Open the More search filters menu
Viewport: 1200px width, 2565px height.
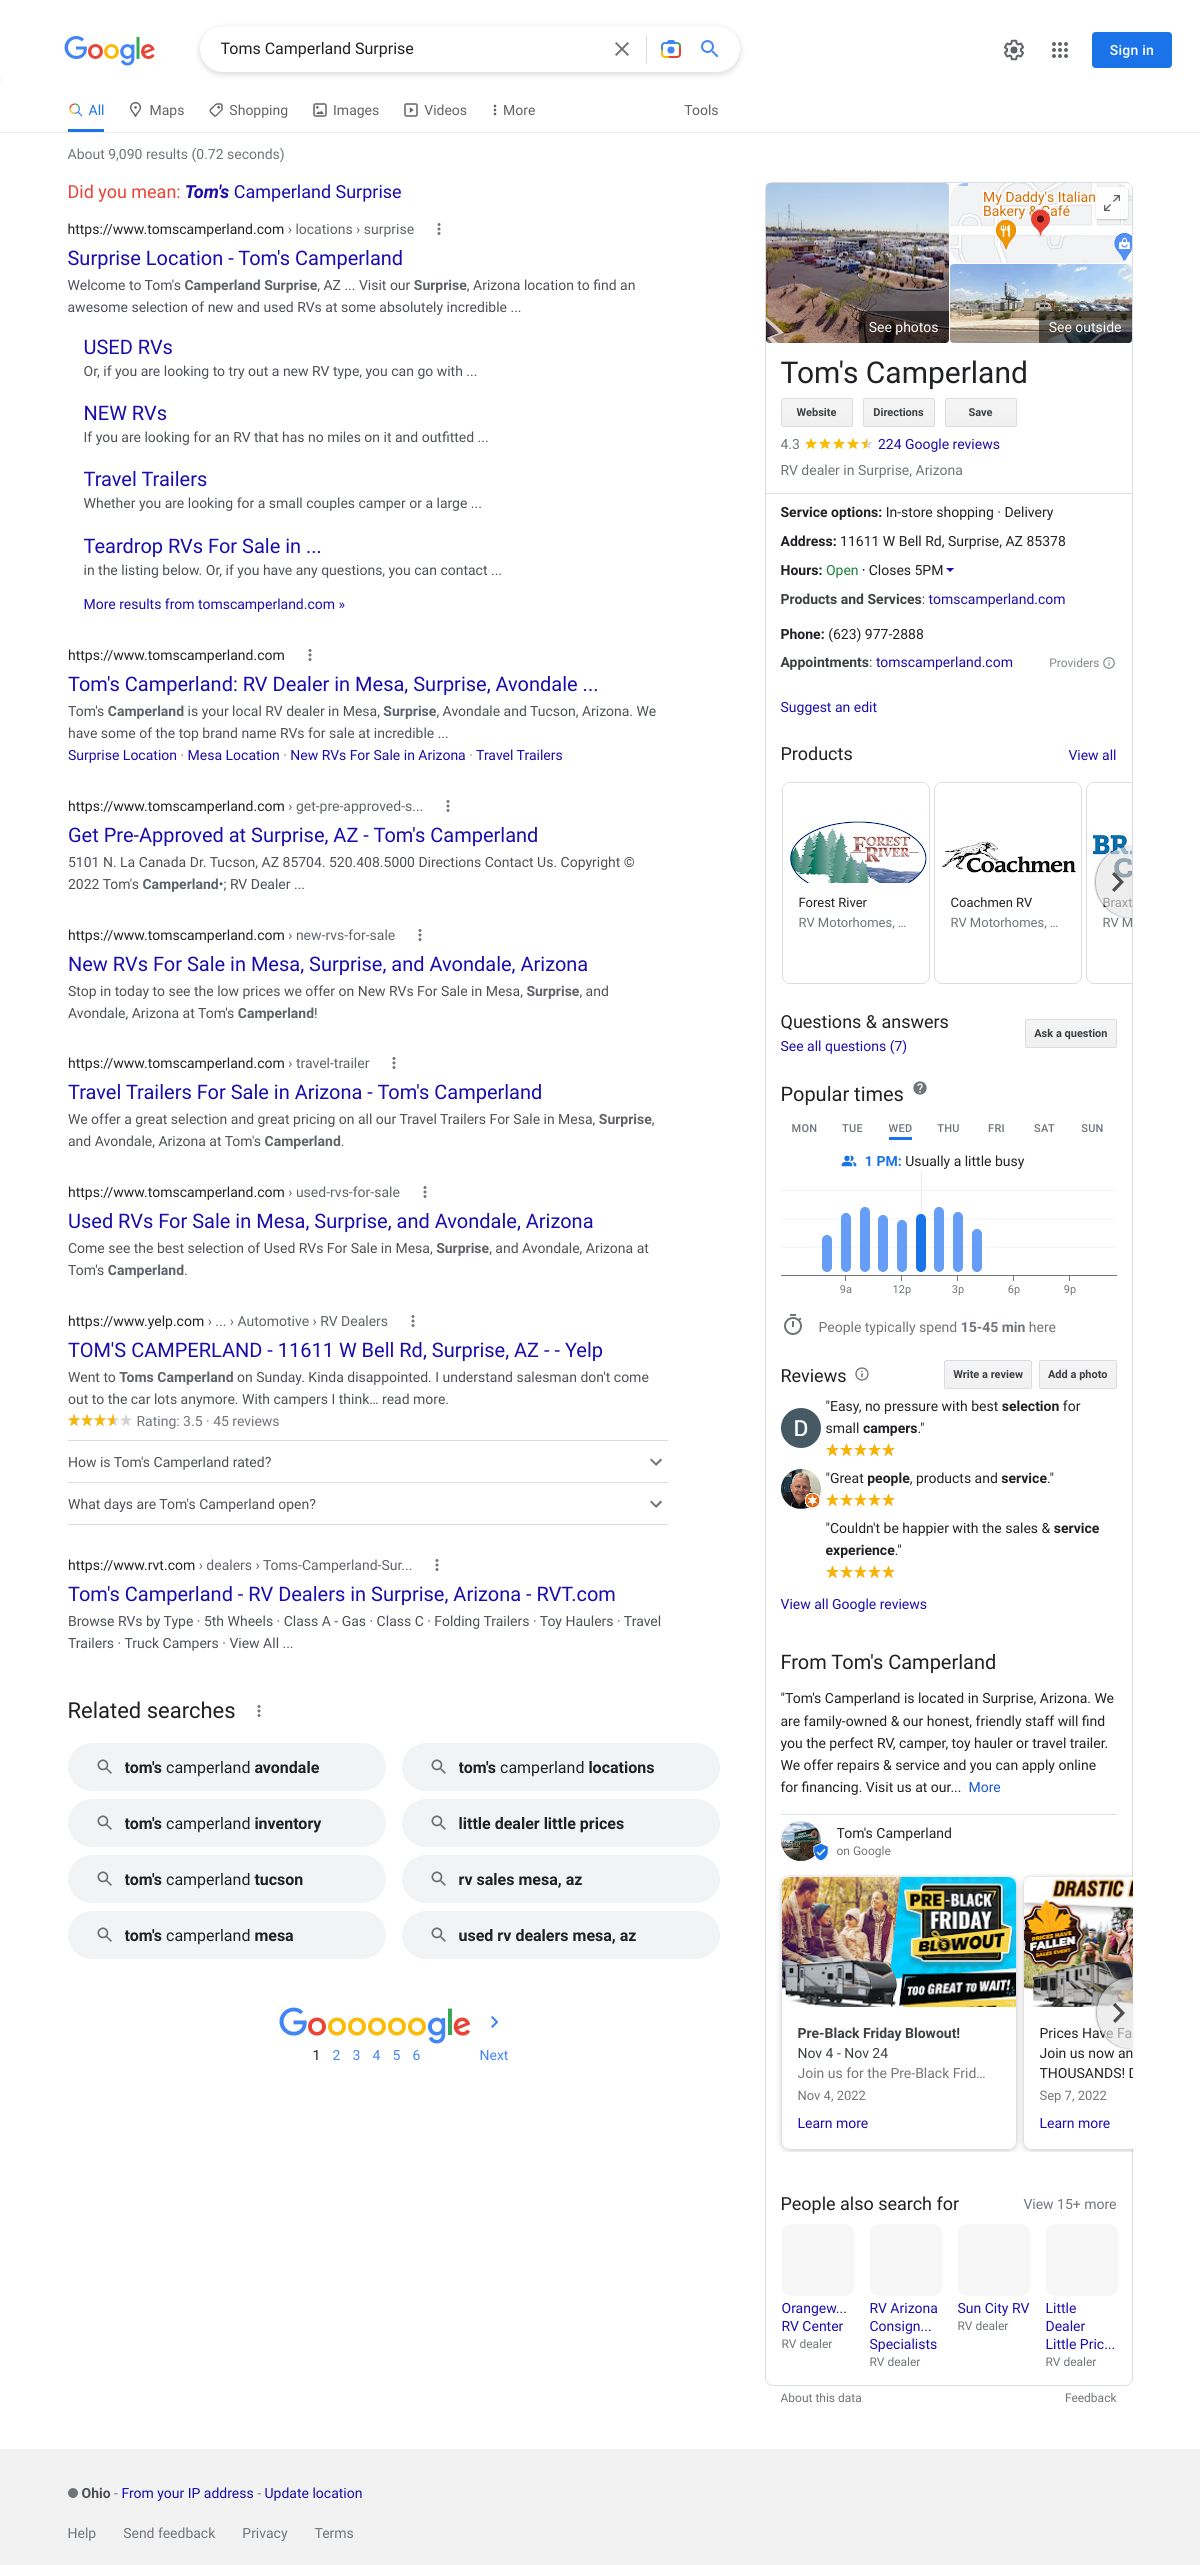[513, 110]
